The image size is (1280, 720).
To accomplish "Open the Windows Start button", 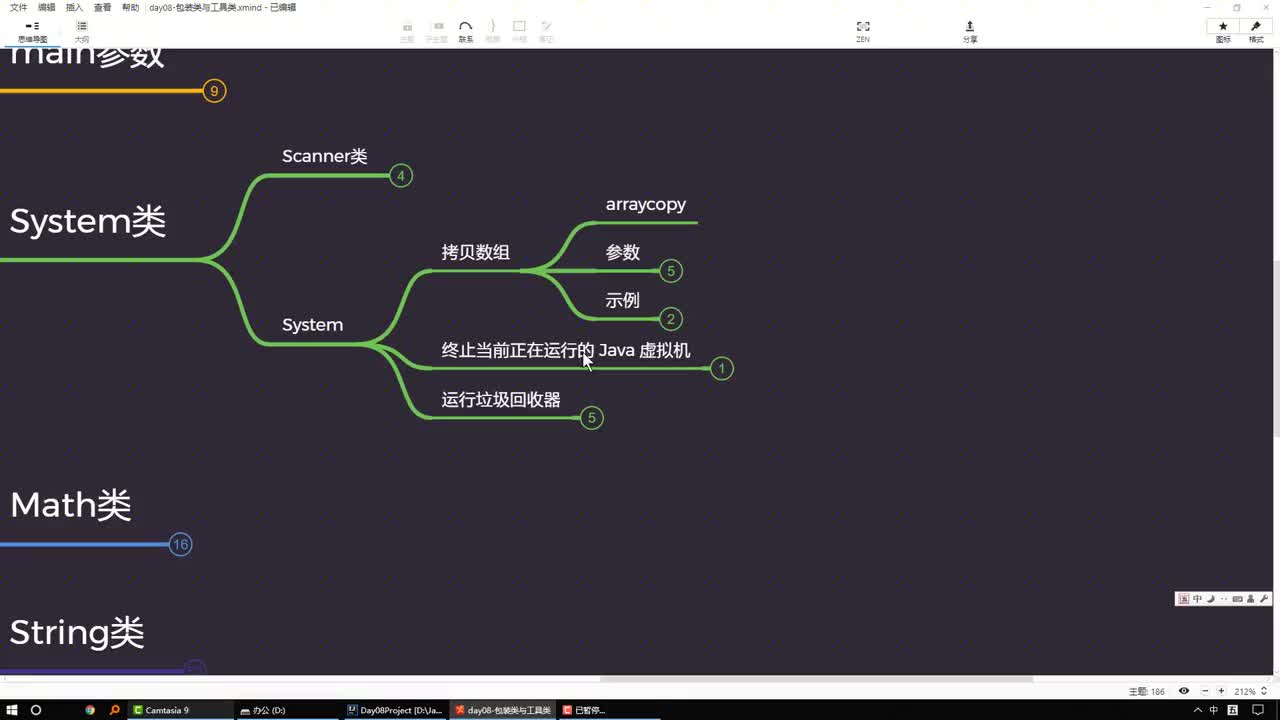I will tap(13, 710).
